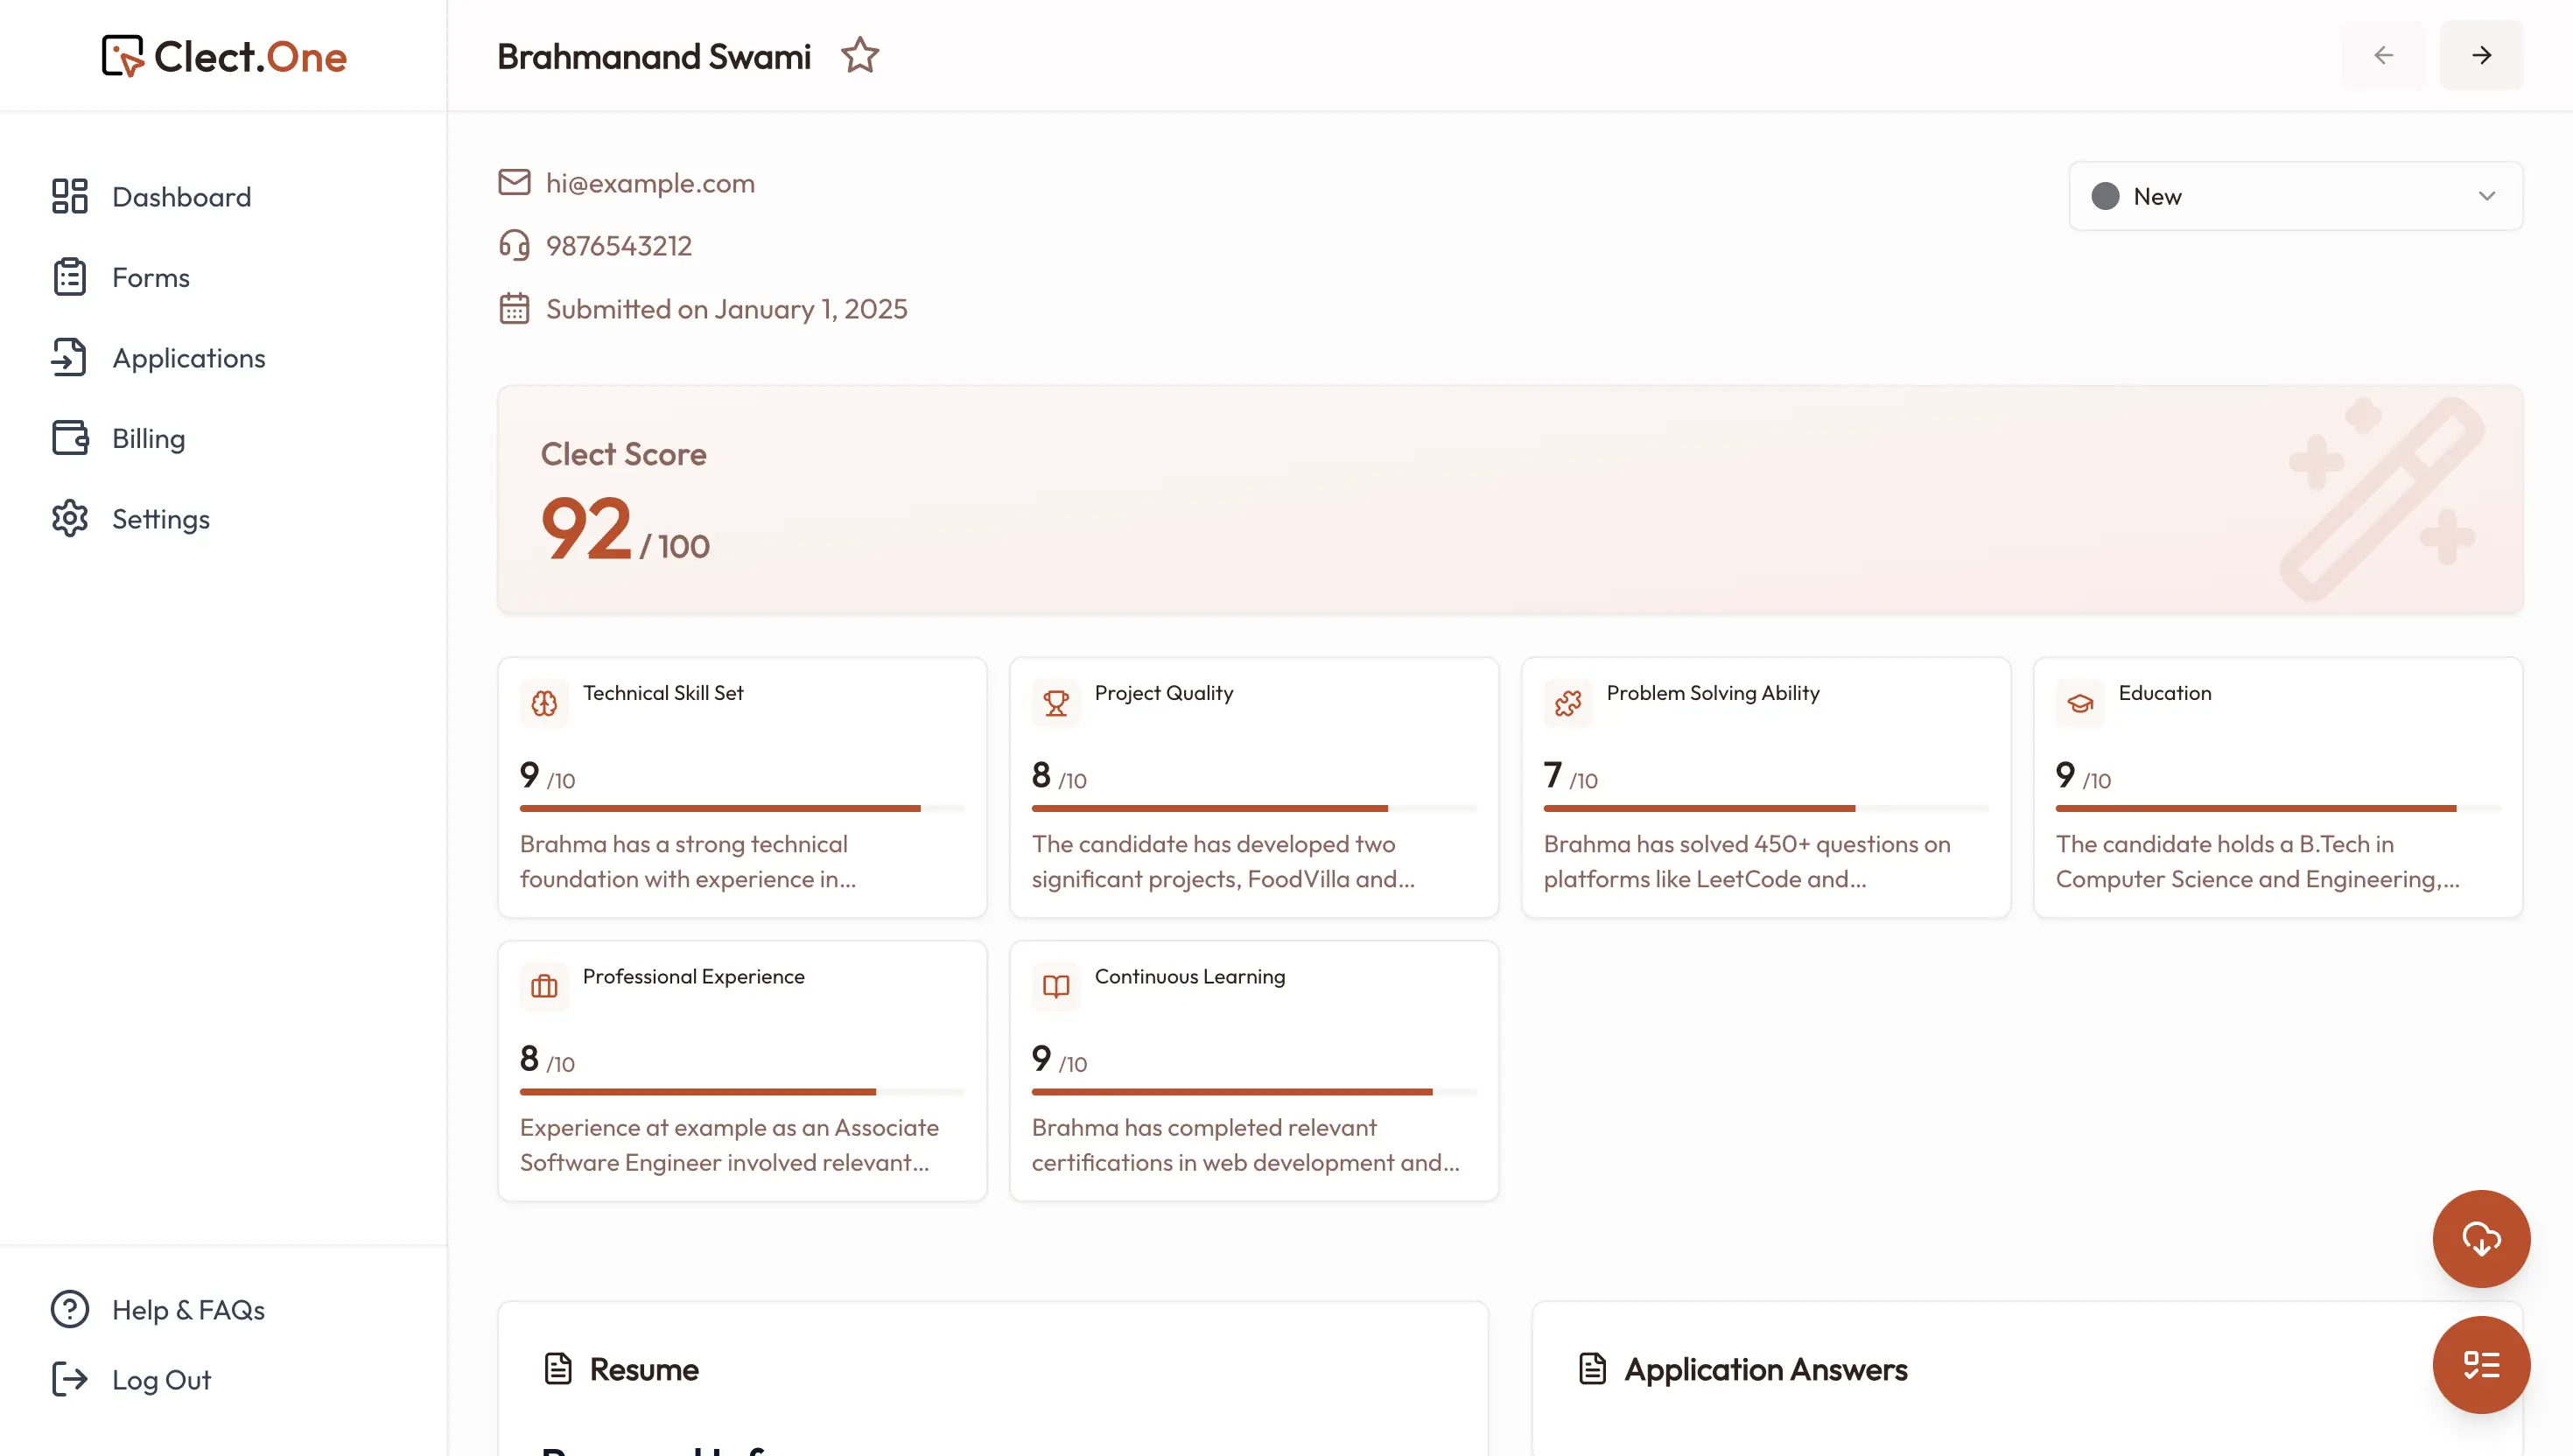Open Settings in the sidebar

click(160, 519)
